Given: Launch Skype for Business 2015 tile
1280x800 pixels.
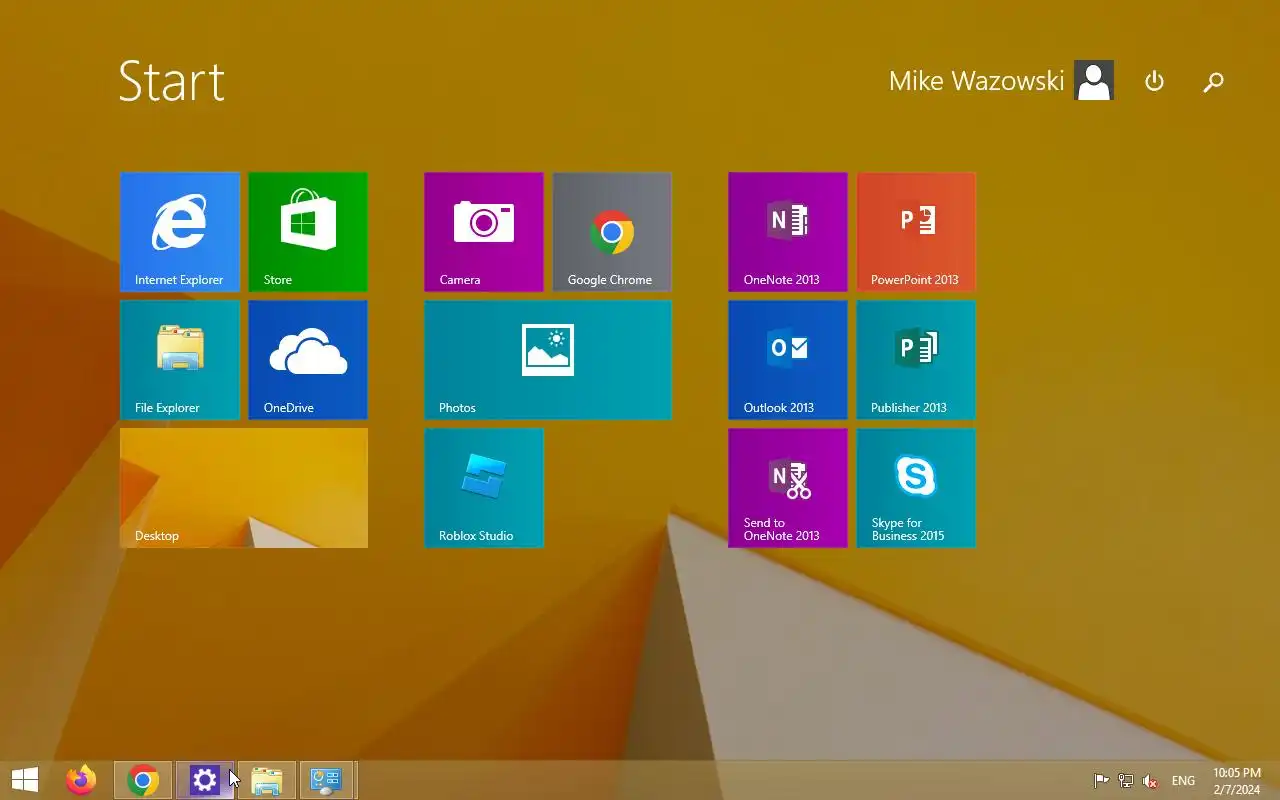Looking at the screenshot, I should pyautogui.click(x=916, y=488).
